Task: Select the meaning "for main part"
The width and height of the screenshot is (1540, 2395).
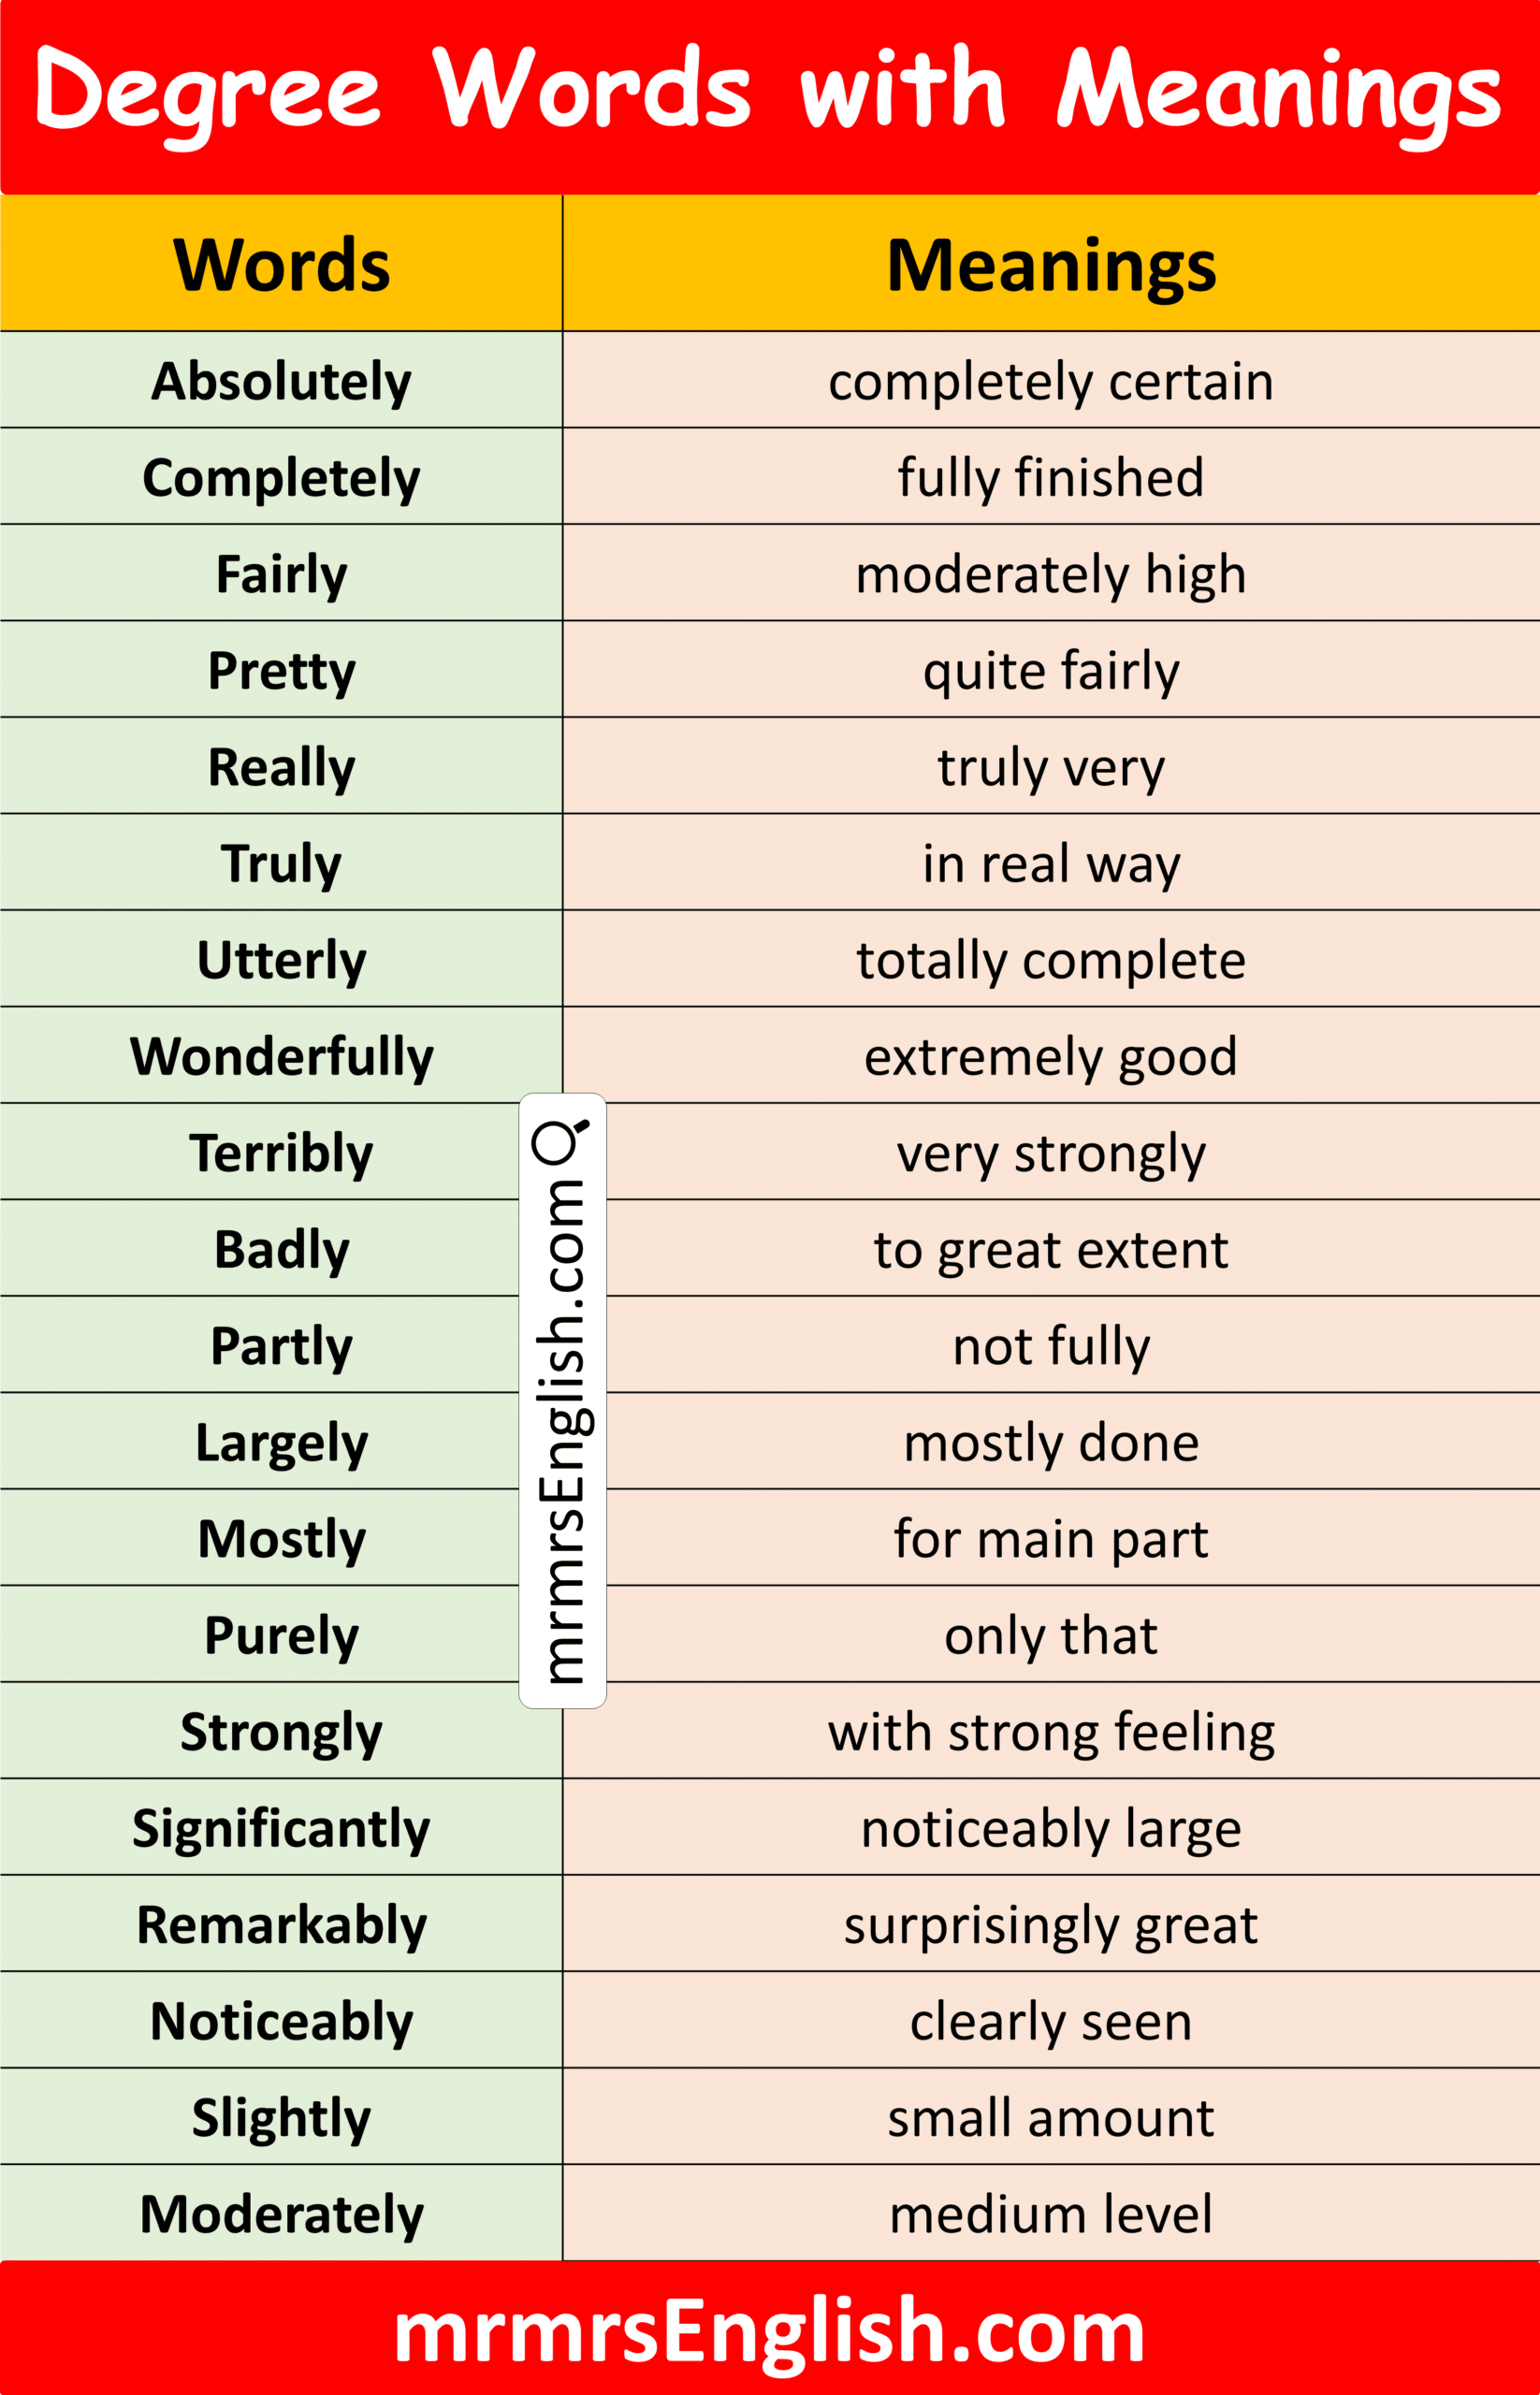Action: coord(1051,1538)
